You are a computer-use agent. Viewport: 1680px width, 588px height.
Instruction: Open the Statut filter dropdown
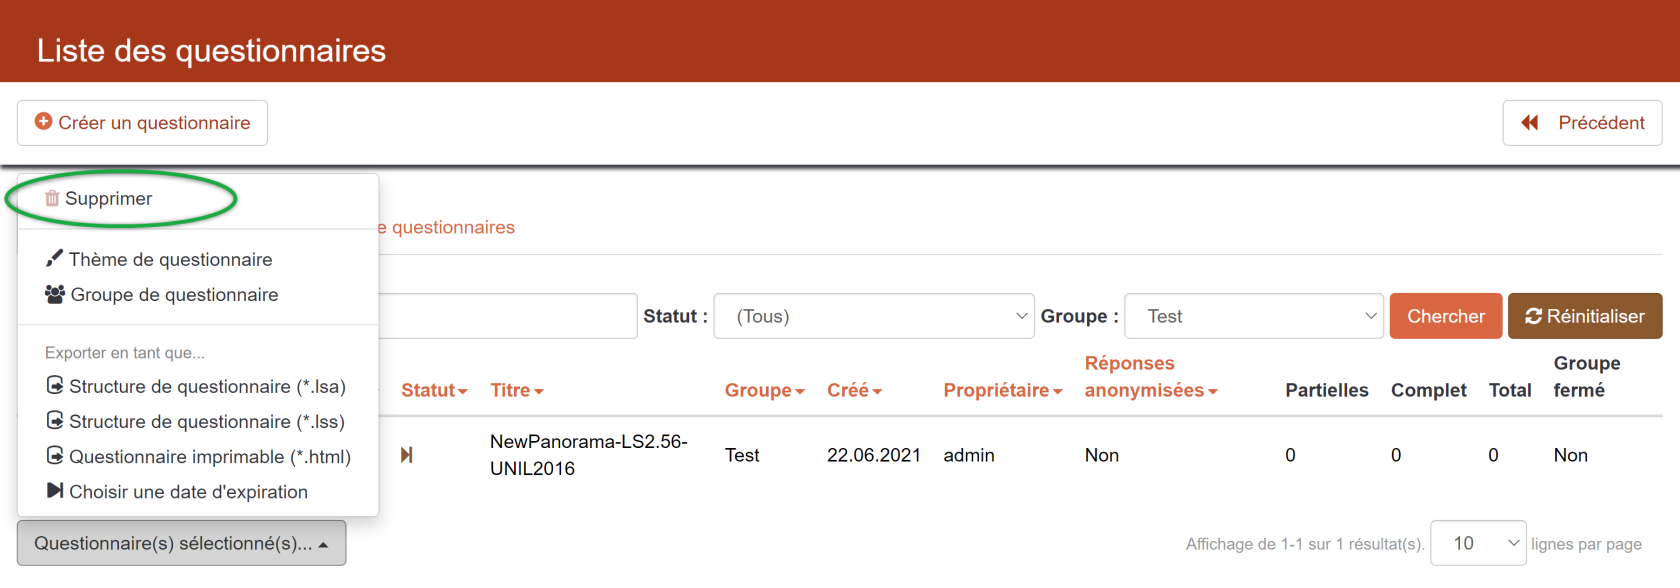pos(873,316)
